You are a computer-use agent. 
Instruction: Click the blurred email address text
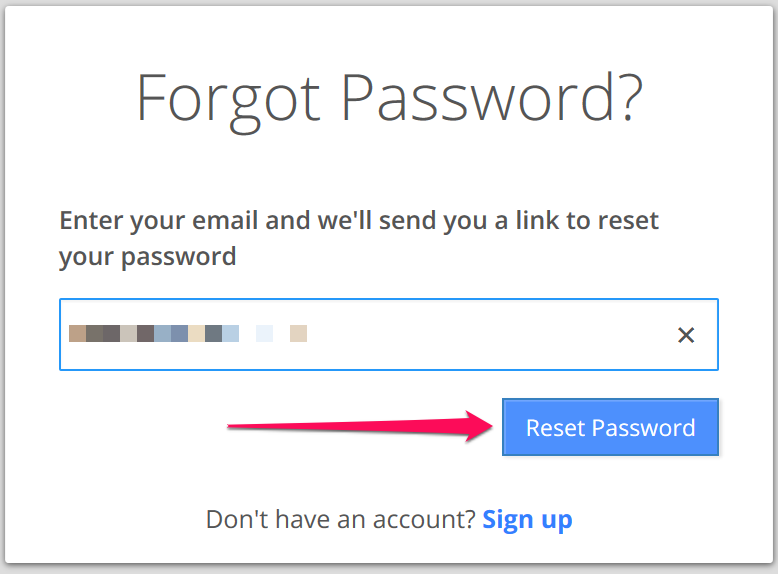(188, 334)
